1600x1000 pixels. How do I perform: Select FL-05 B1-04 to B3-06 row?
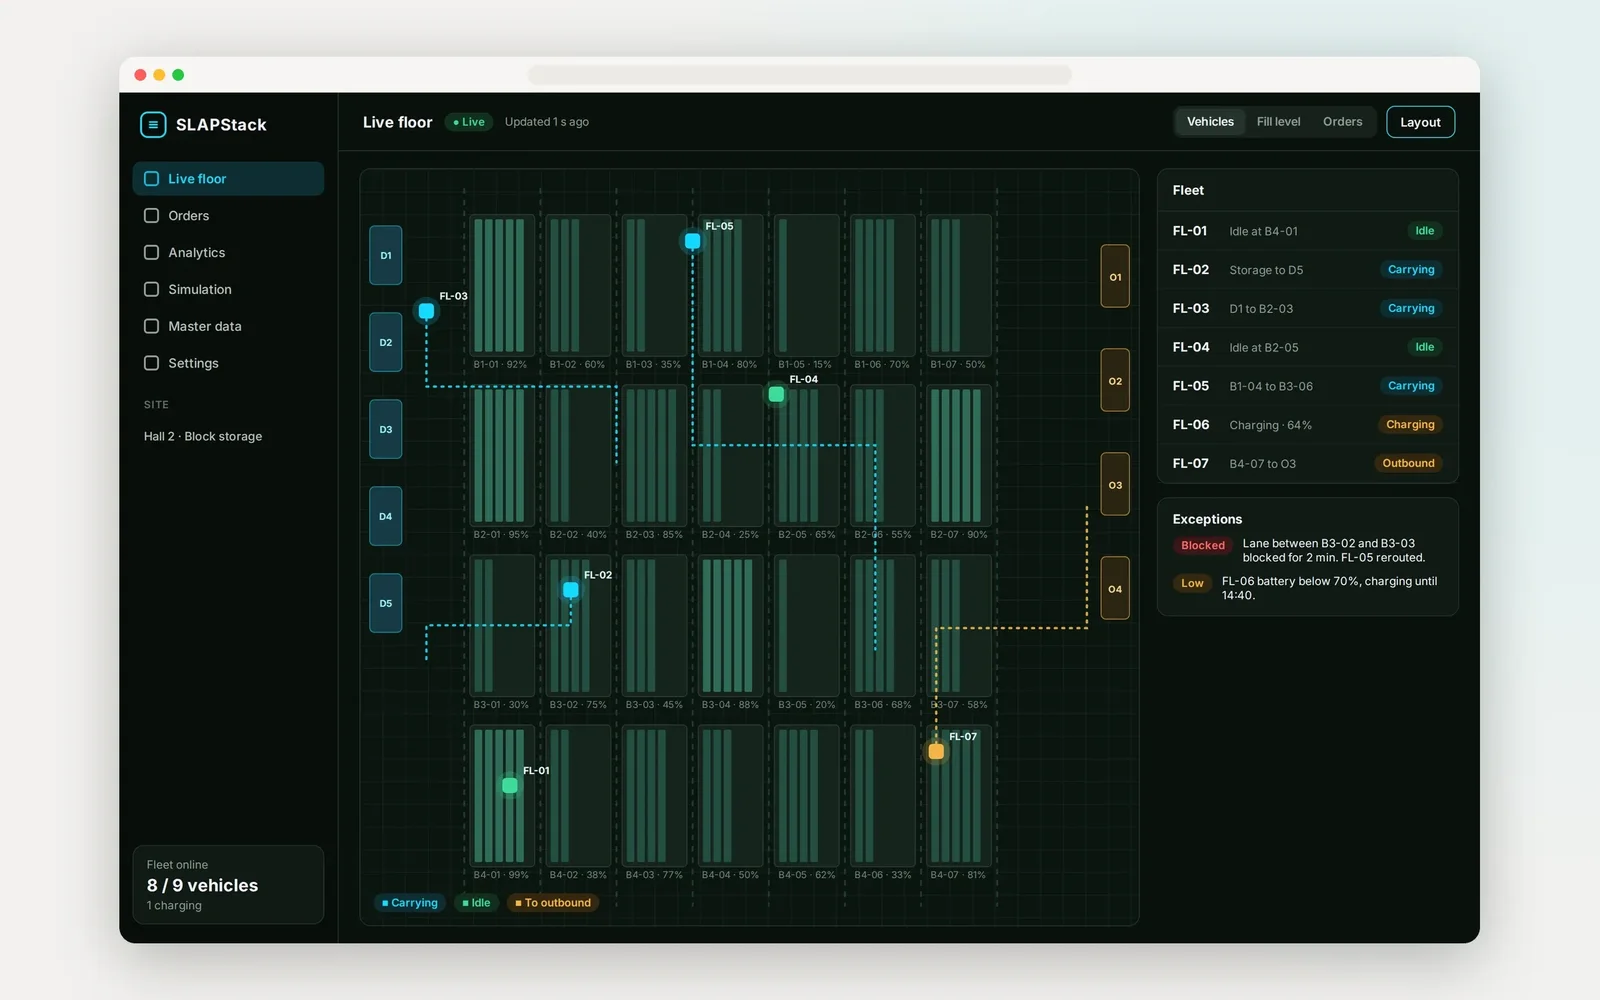[1307, 386]
